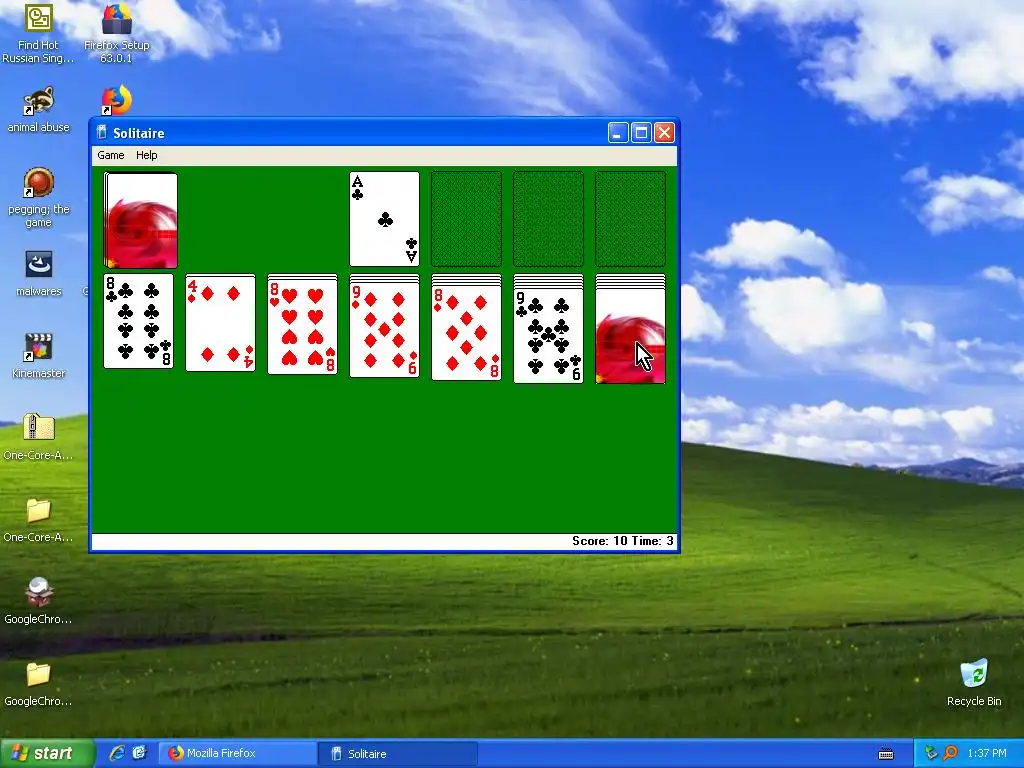
Task: Select the GoogleChro folder icon
Action: [38, 684]
